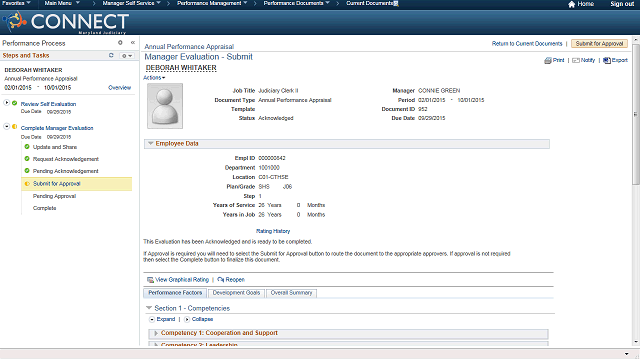
Task: Click Return to Current Documents link
Action: (527, 44)
